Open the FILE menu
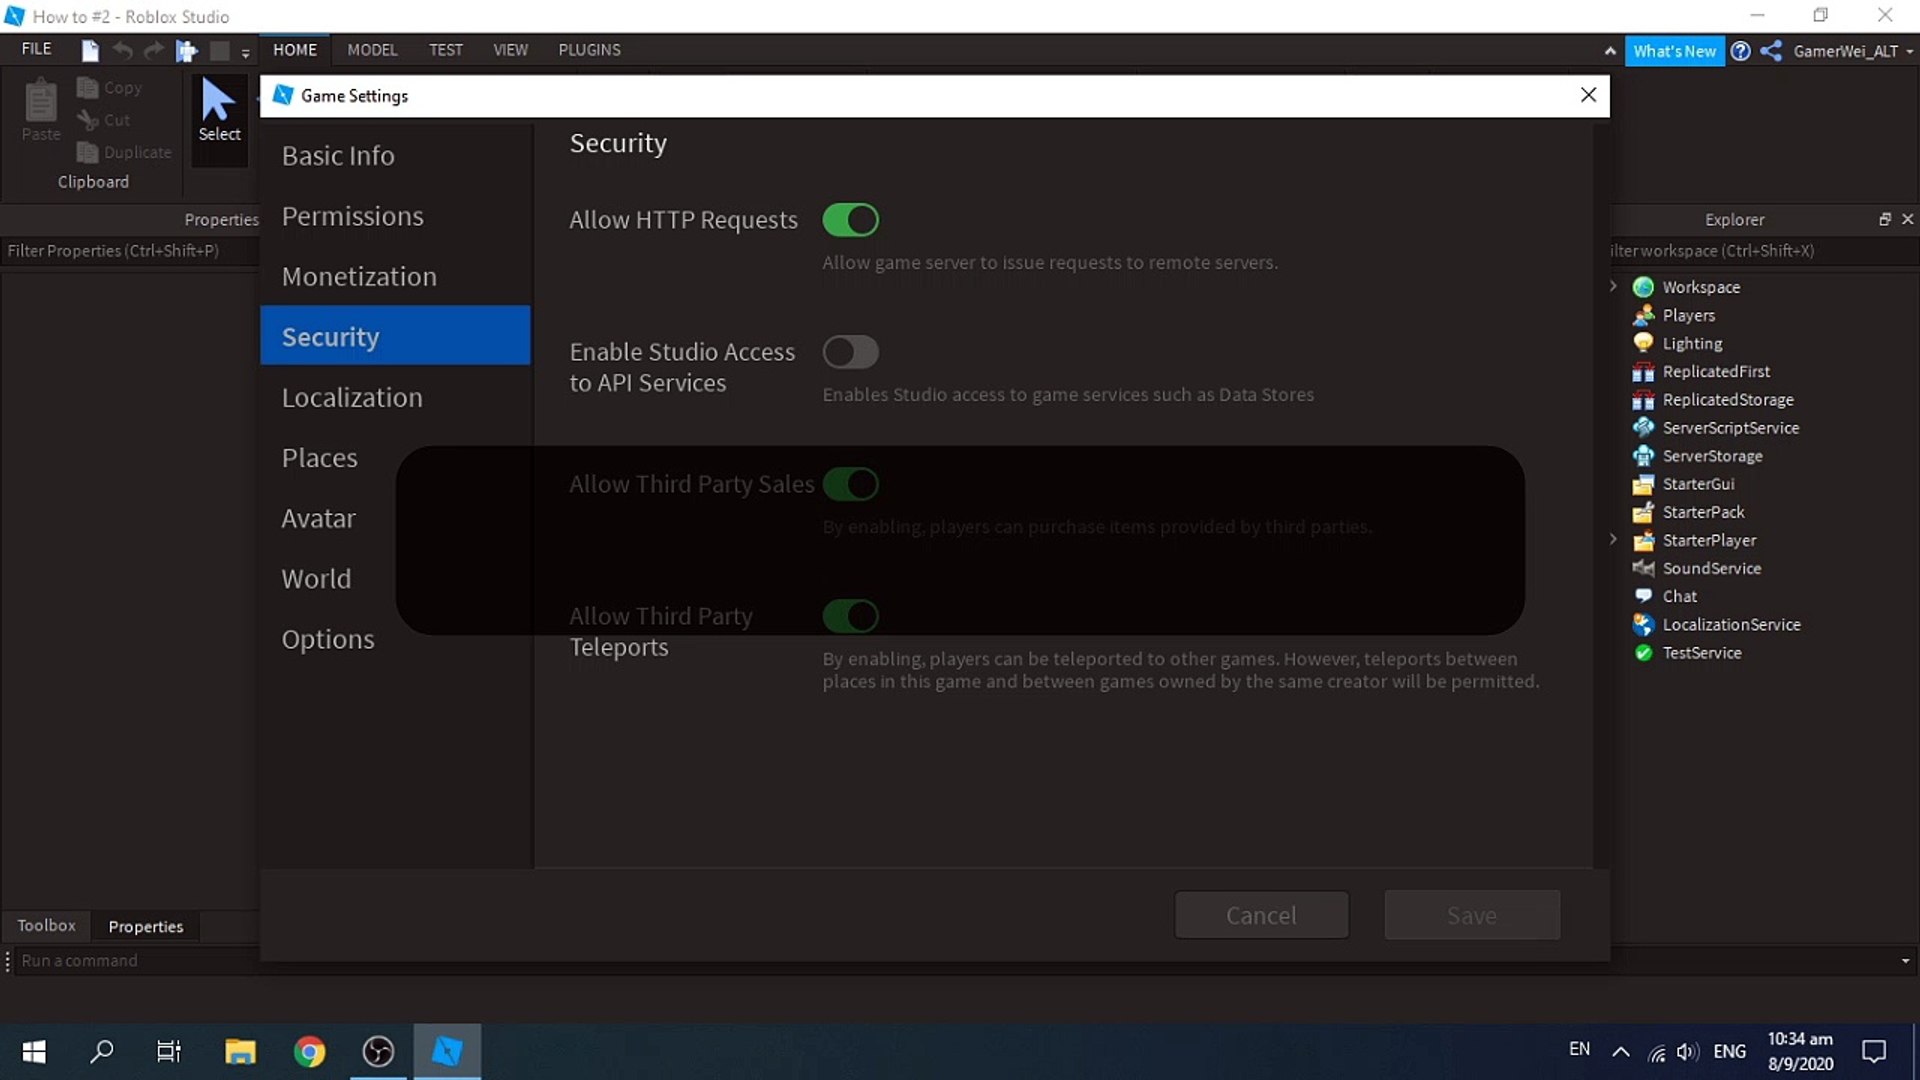 [36, 49]
